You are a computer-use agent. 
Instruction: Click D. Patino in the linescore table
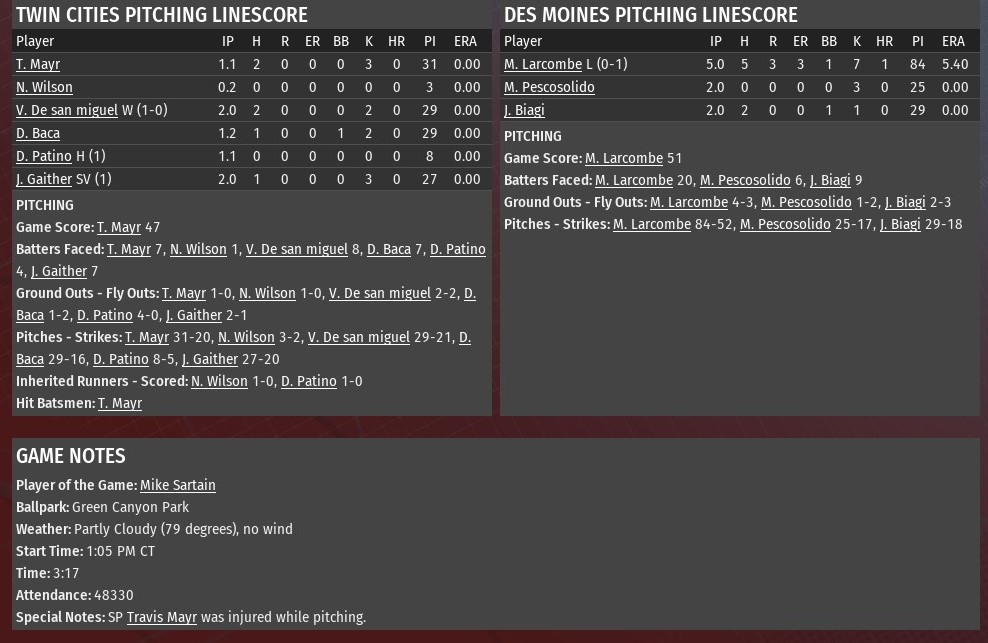point(44,156)
